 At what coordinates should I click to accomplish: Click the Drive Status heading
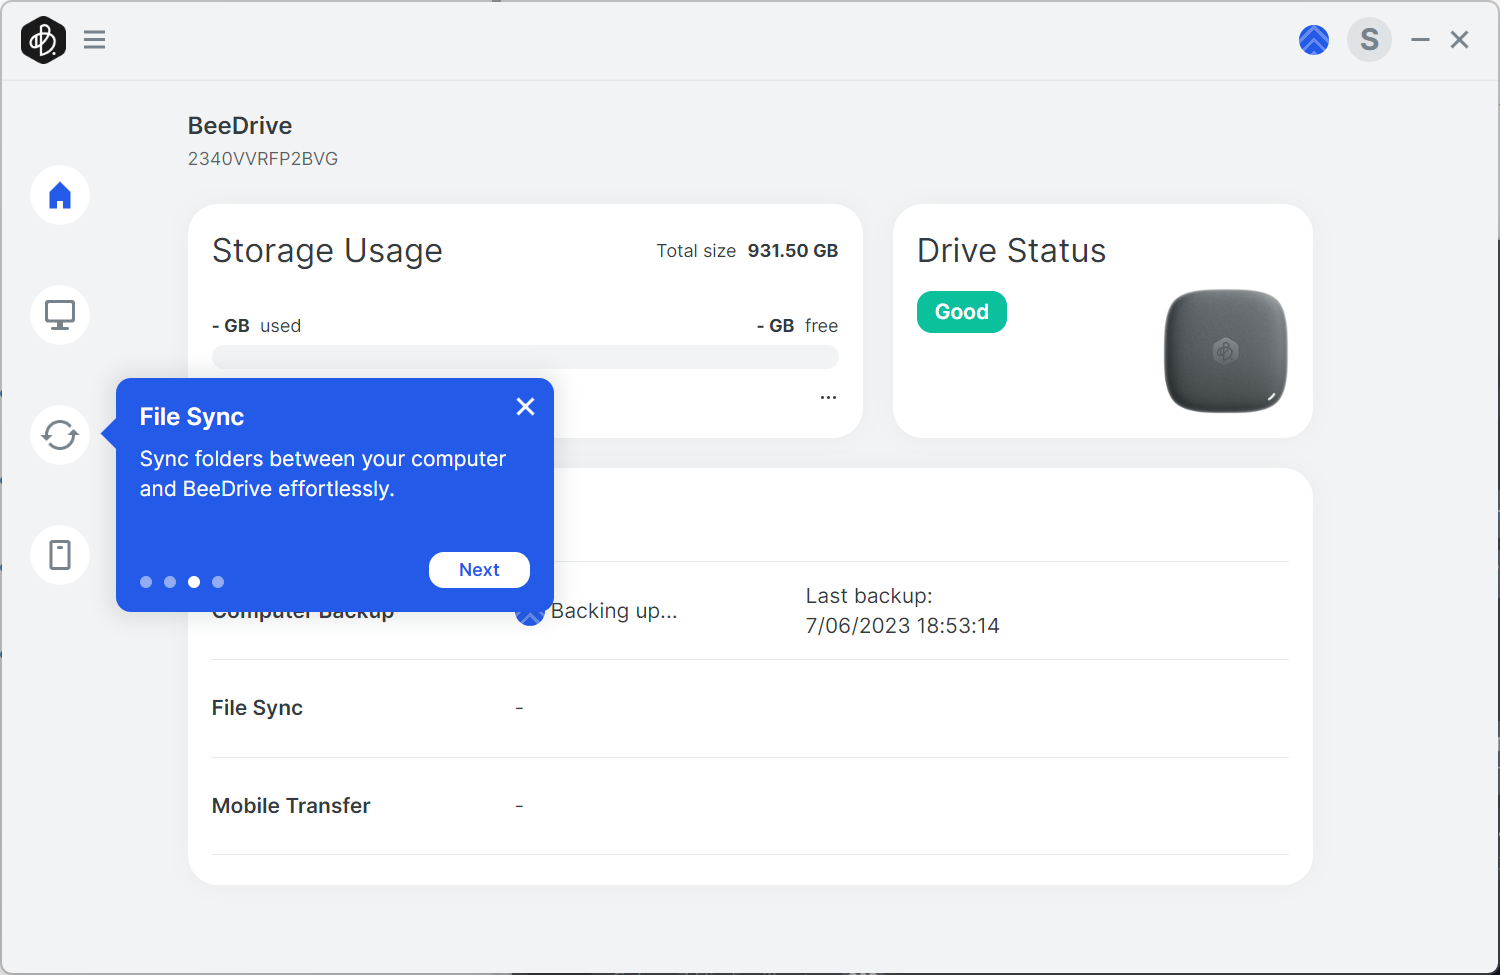tap(1011, 251)
